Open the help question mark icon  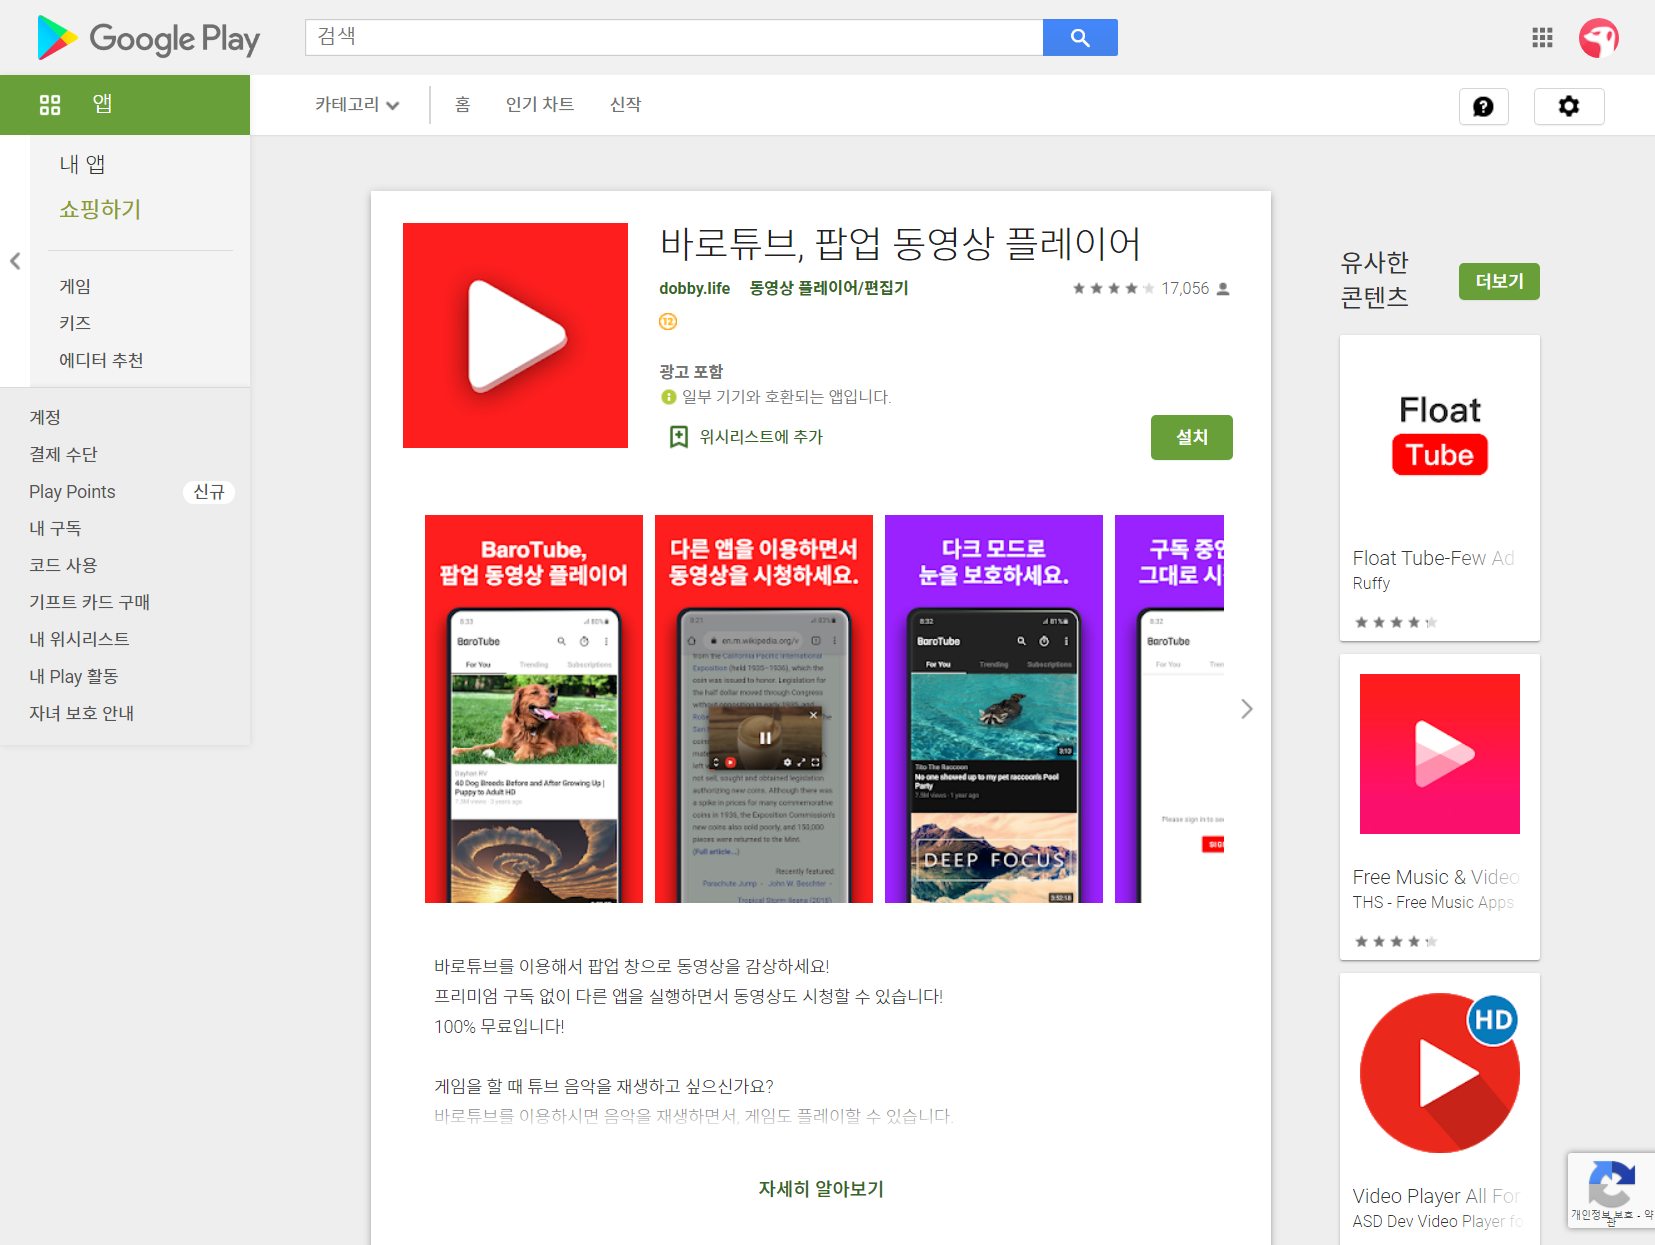(x=1484, y=106)
